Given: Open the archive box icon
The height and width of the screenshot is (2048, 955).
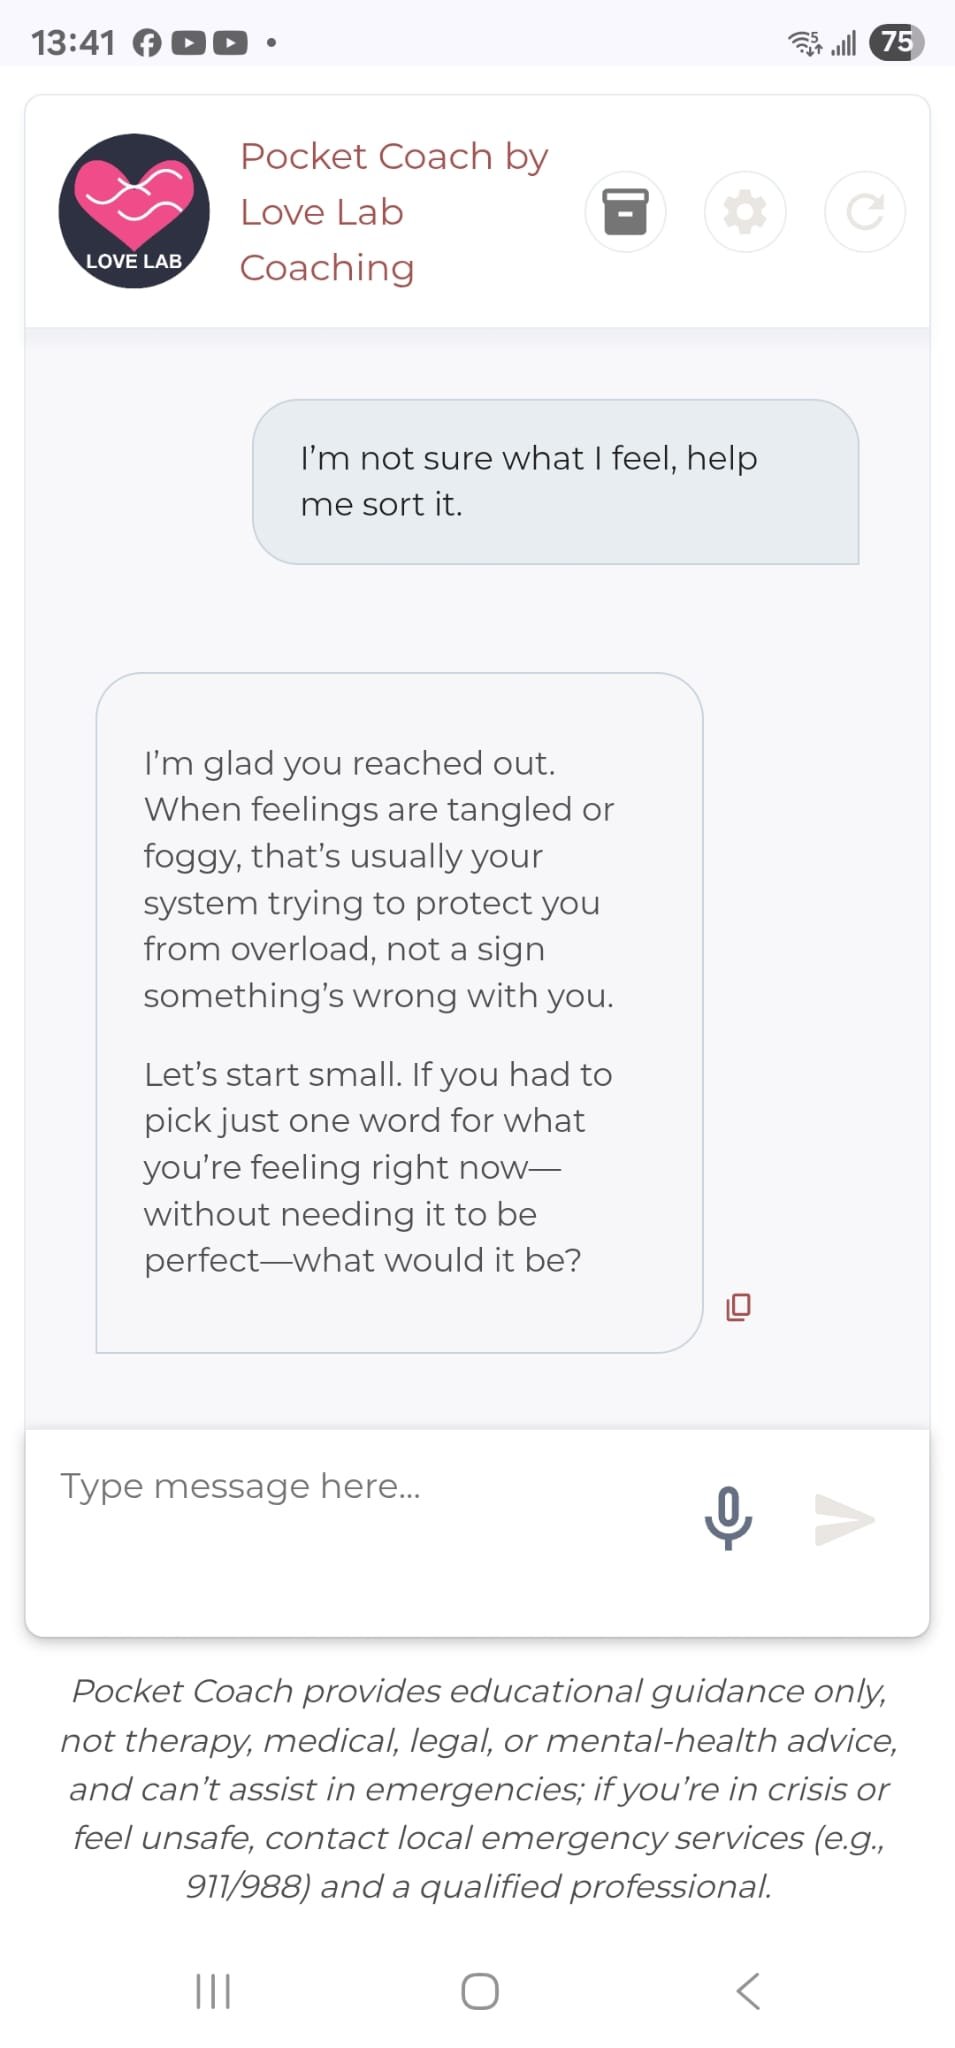Looking at the screenshot, I should tap(625, 211).
